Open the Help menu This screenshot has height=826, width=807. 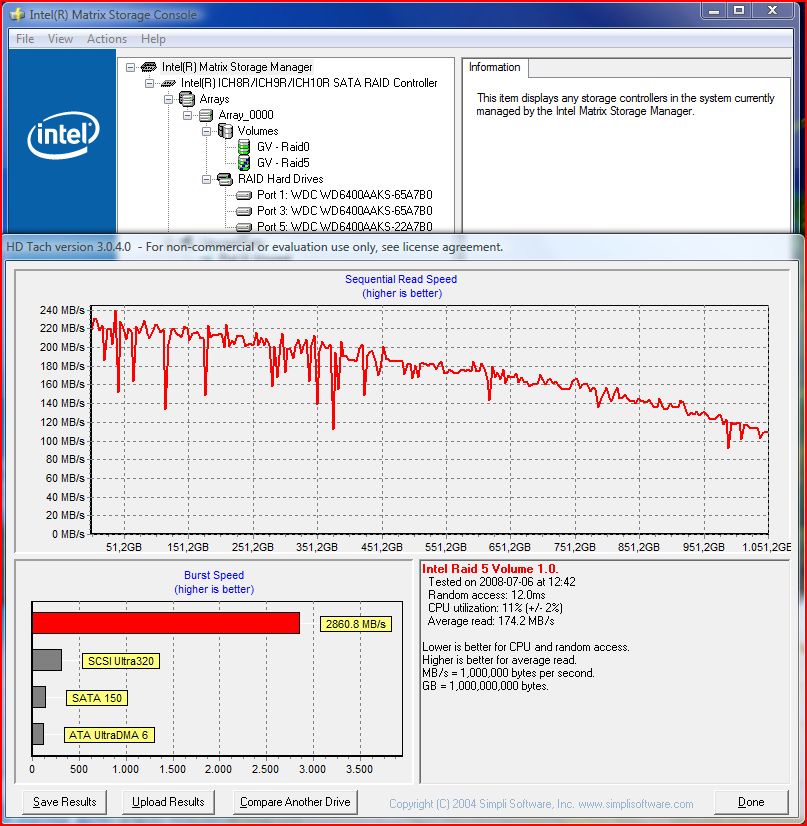click(153, 39)
